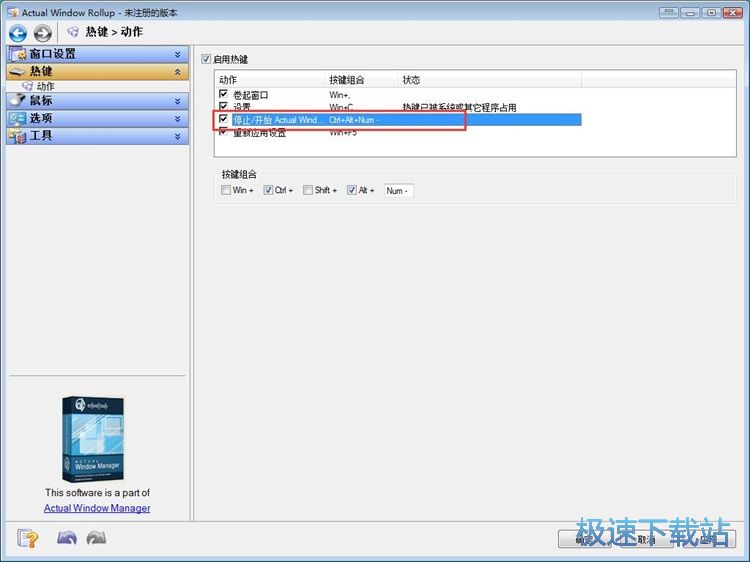Enable the Shift + modifier checkbox
Image resolution: width=750 pixels, height=562 pixels.
coord(308,190)
